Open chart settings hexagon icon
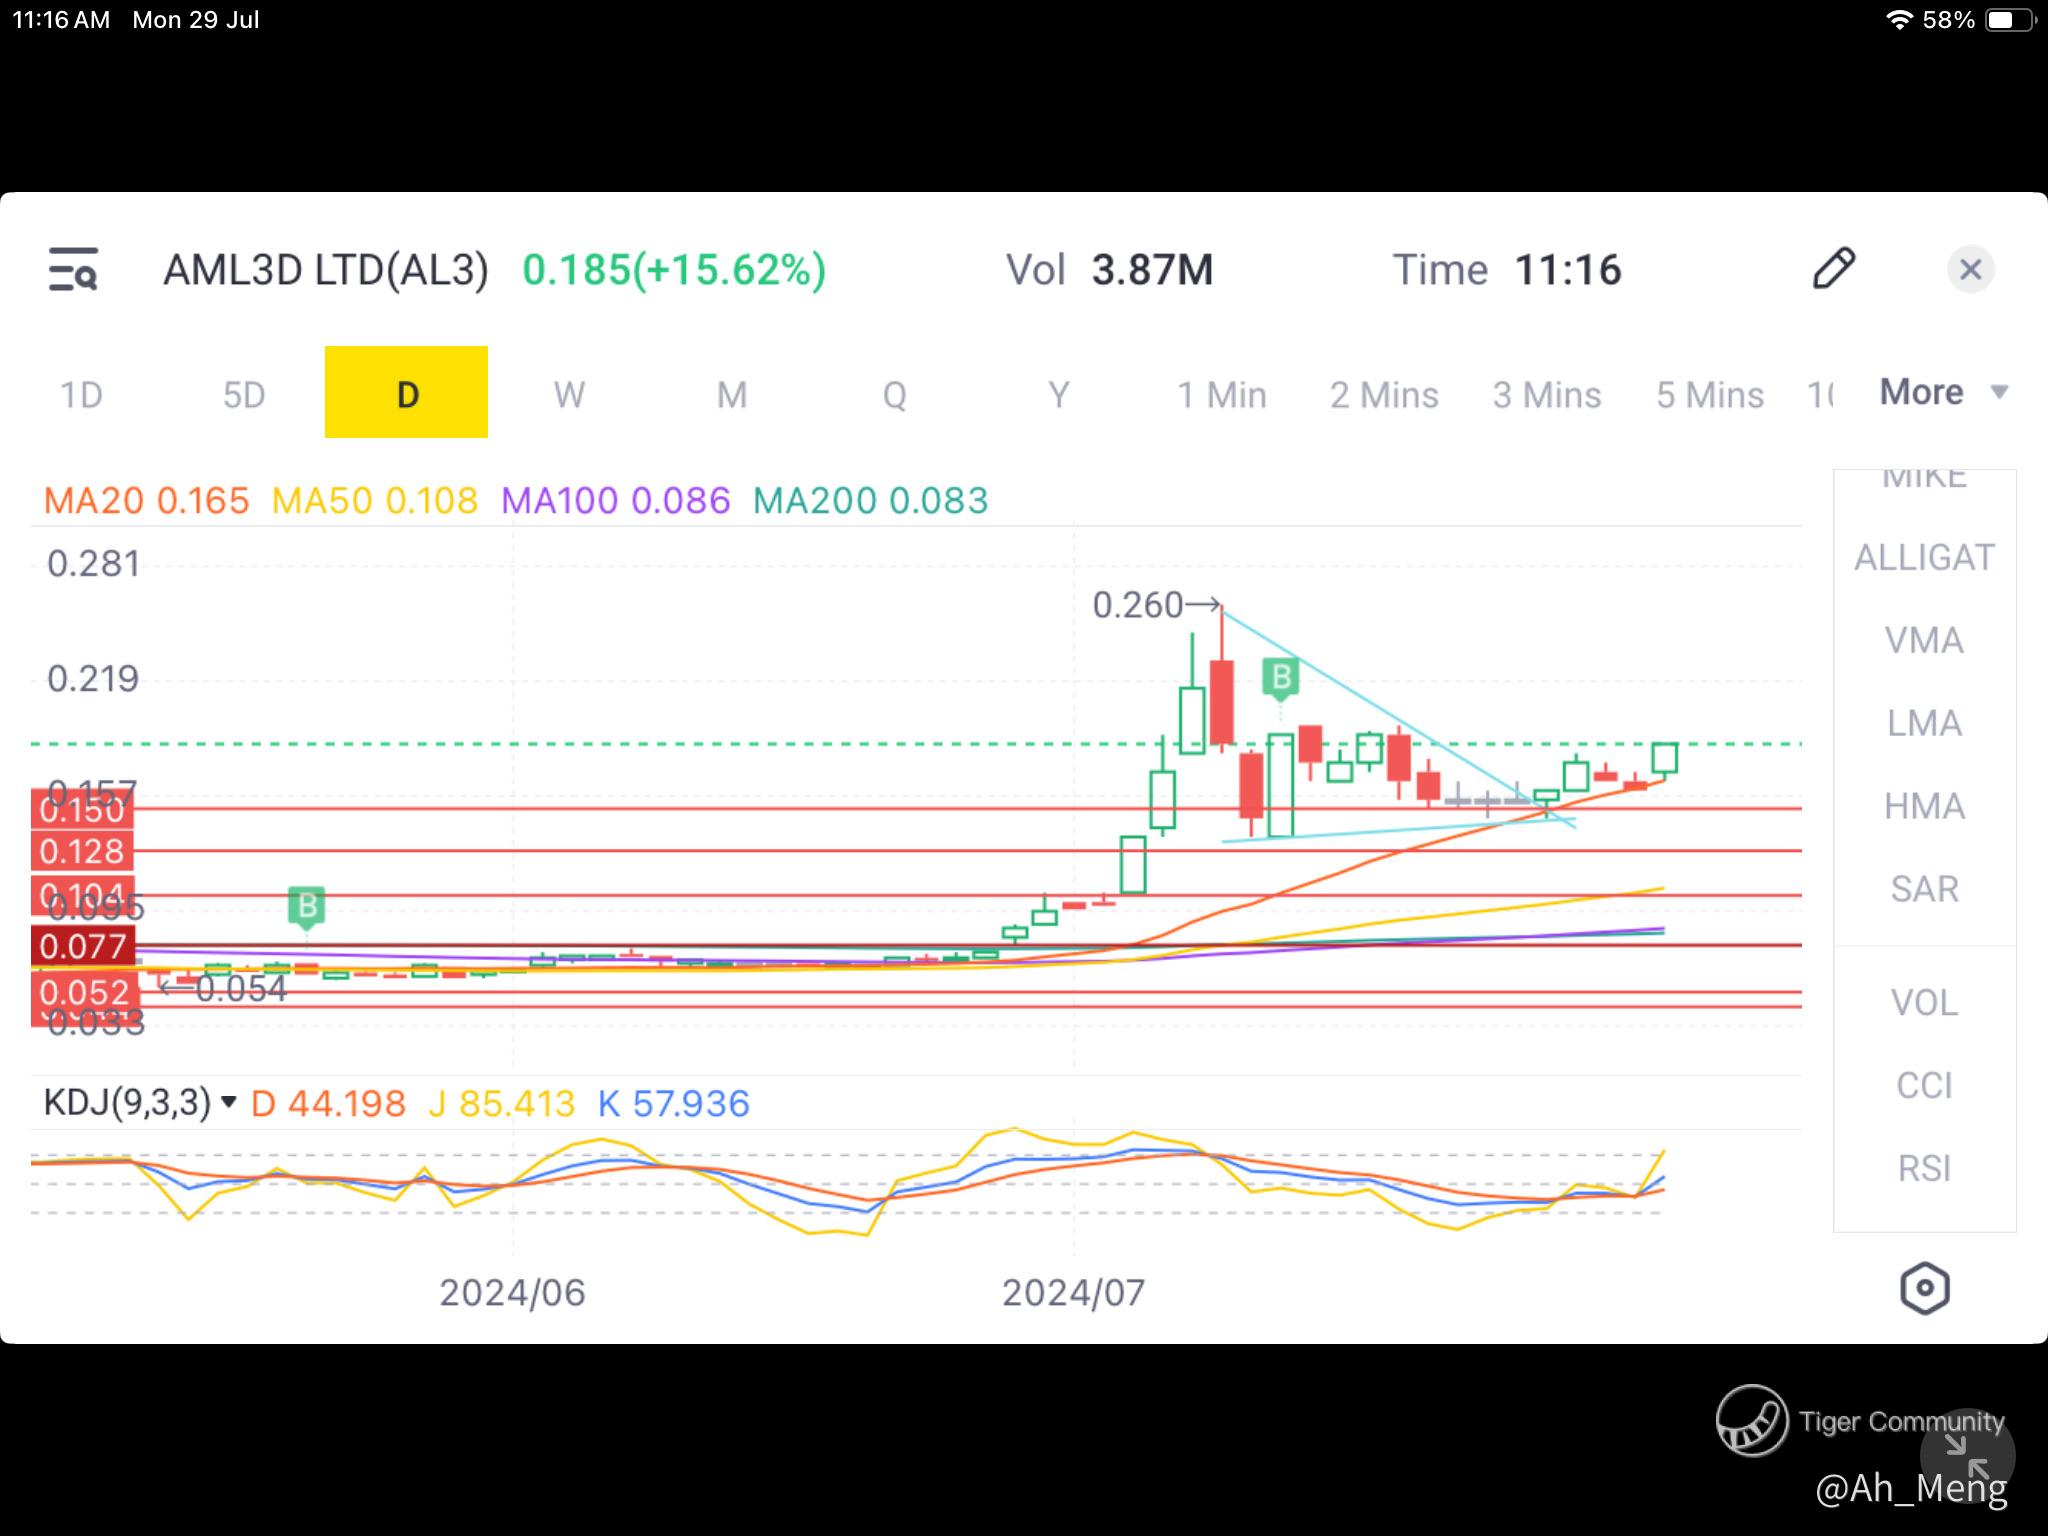 point(1924,1288)
